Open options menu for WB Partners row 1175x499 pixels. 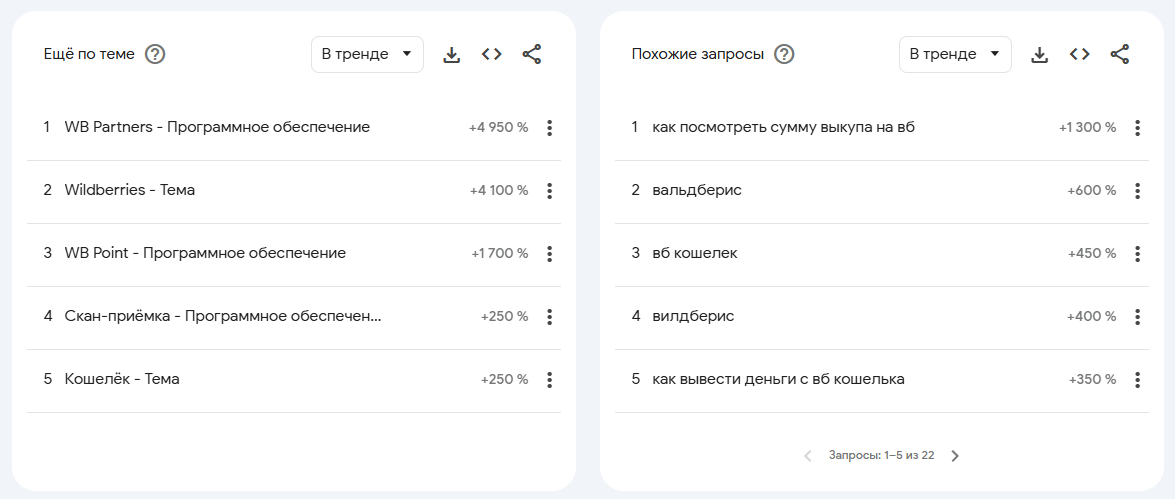(x=549, y=128)
